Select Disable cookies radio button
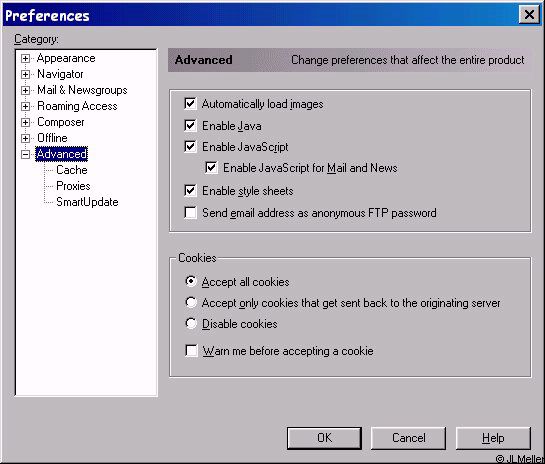 (191, 324)
